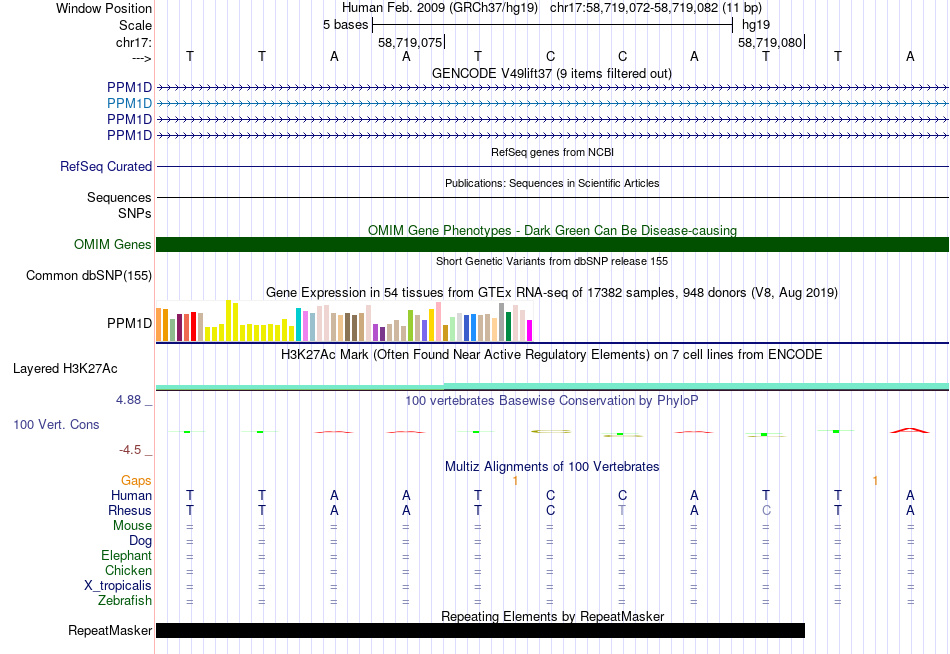Image resolution: width=950 pixels, height=654 pixels.
Task: Click the dark green OMIM Genes bar
Action: [552, 244]
